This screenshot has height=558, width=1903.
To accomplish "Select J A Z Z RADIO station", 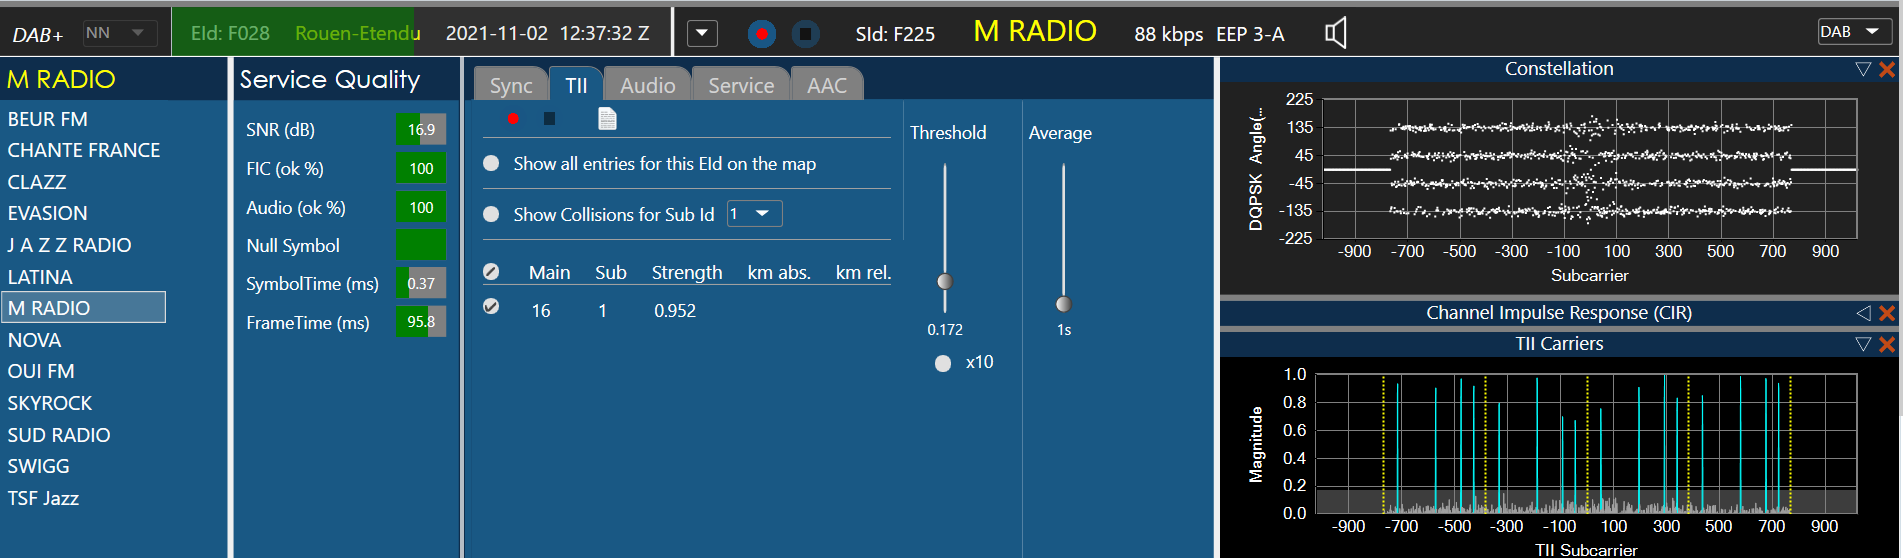I will (x=70, y=245).
